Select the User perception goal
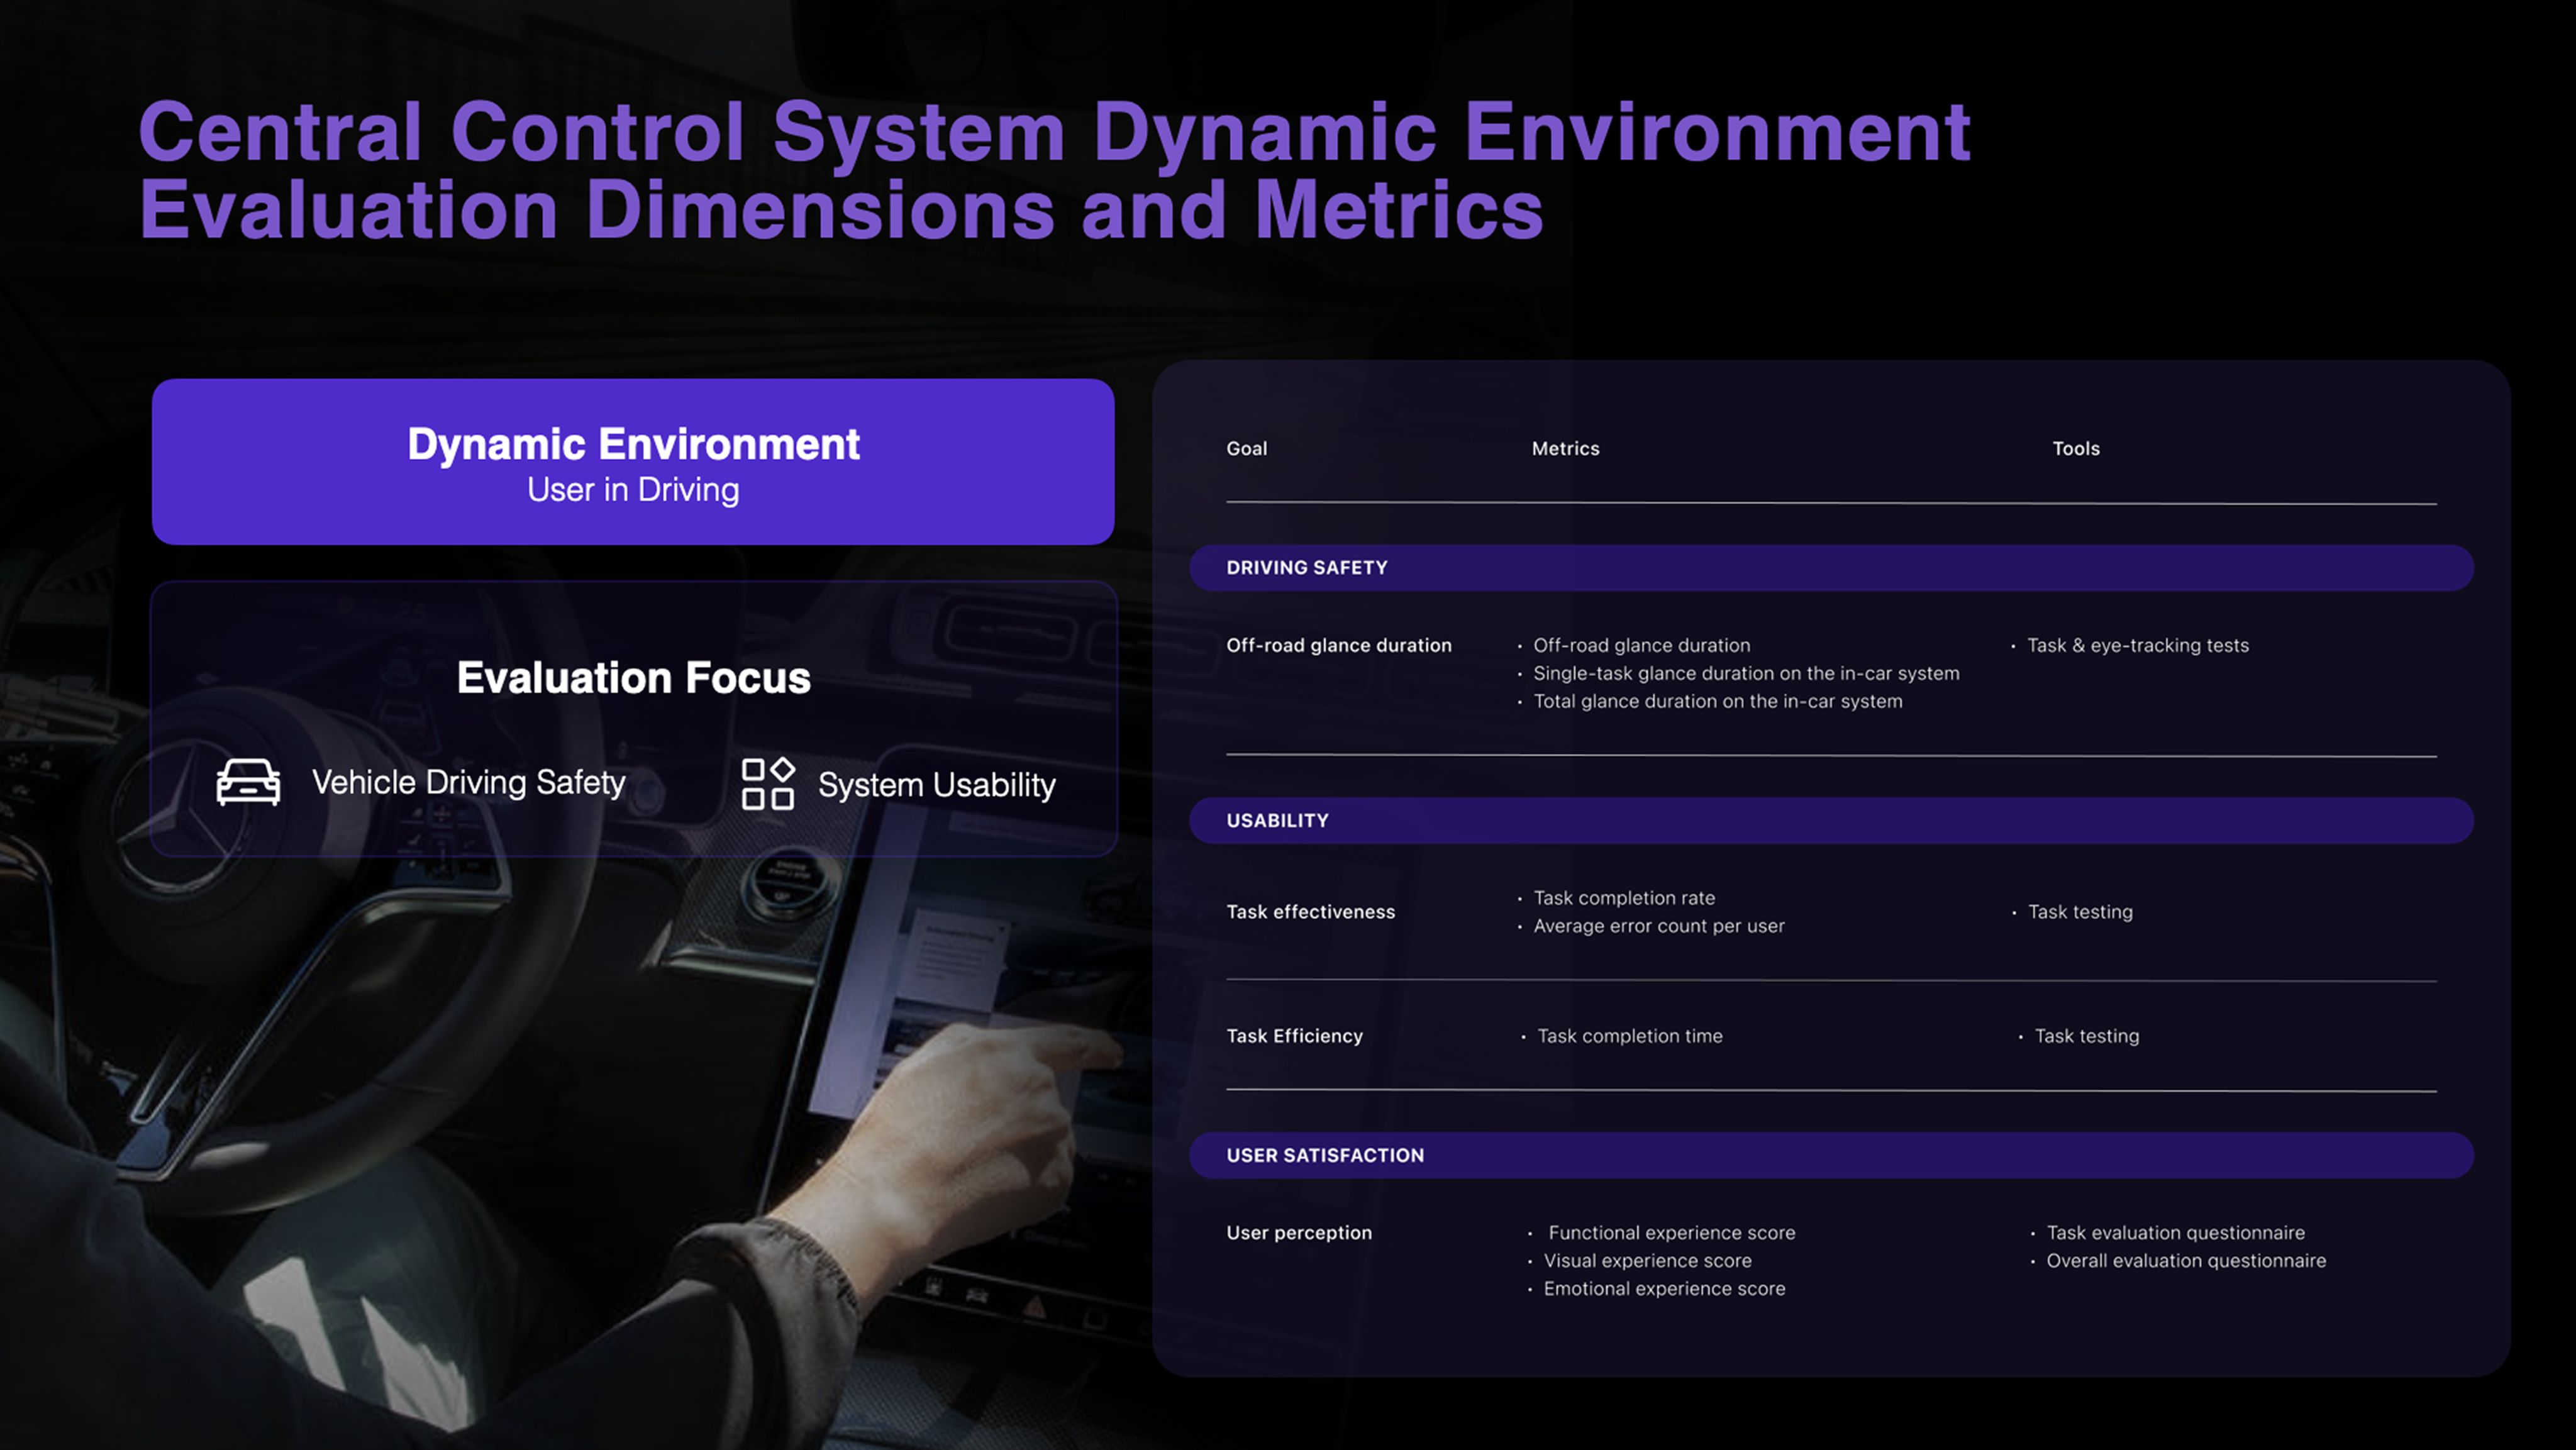The width and height of the screenshot is (2576, 1450). click(1300, 1232)
